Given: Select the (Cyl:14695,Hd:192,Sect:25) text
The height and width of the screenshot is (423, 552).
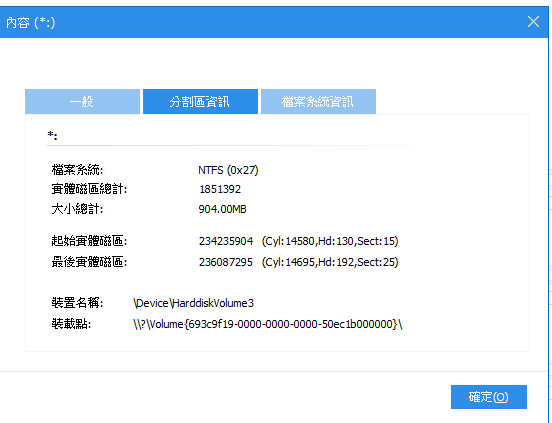Looking at the screenshot, I should [330, 263].
